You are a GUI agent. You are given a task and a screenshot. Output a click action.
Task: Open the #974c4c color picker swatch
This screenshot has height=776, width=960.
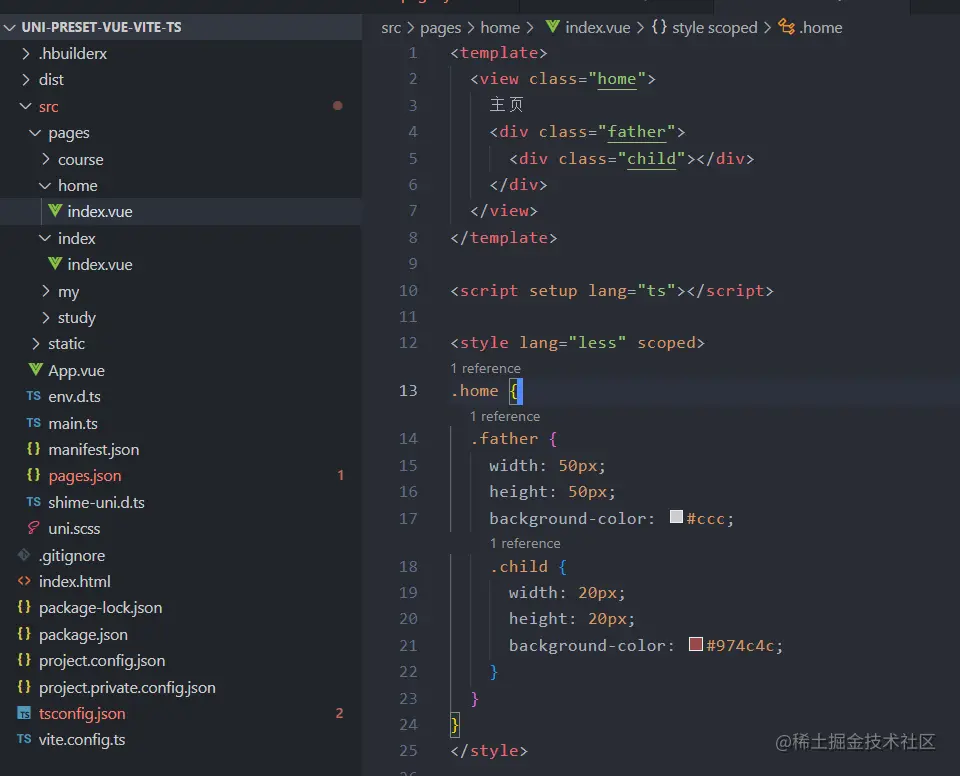pos(696,644)
